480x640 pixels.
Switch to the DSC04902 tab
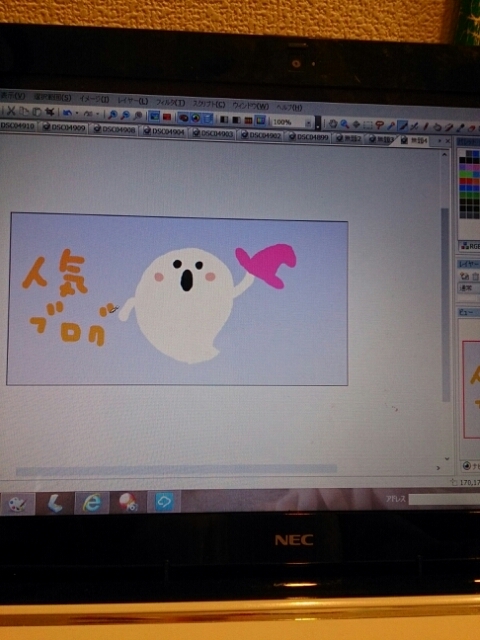[261, 136]
